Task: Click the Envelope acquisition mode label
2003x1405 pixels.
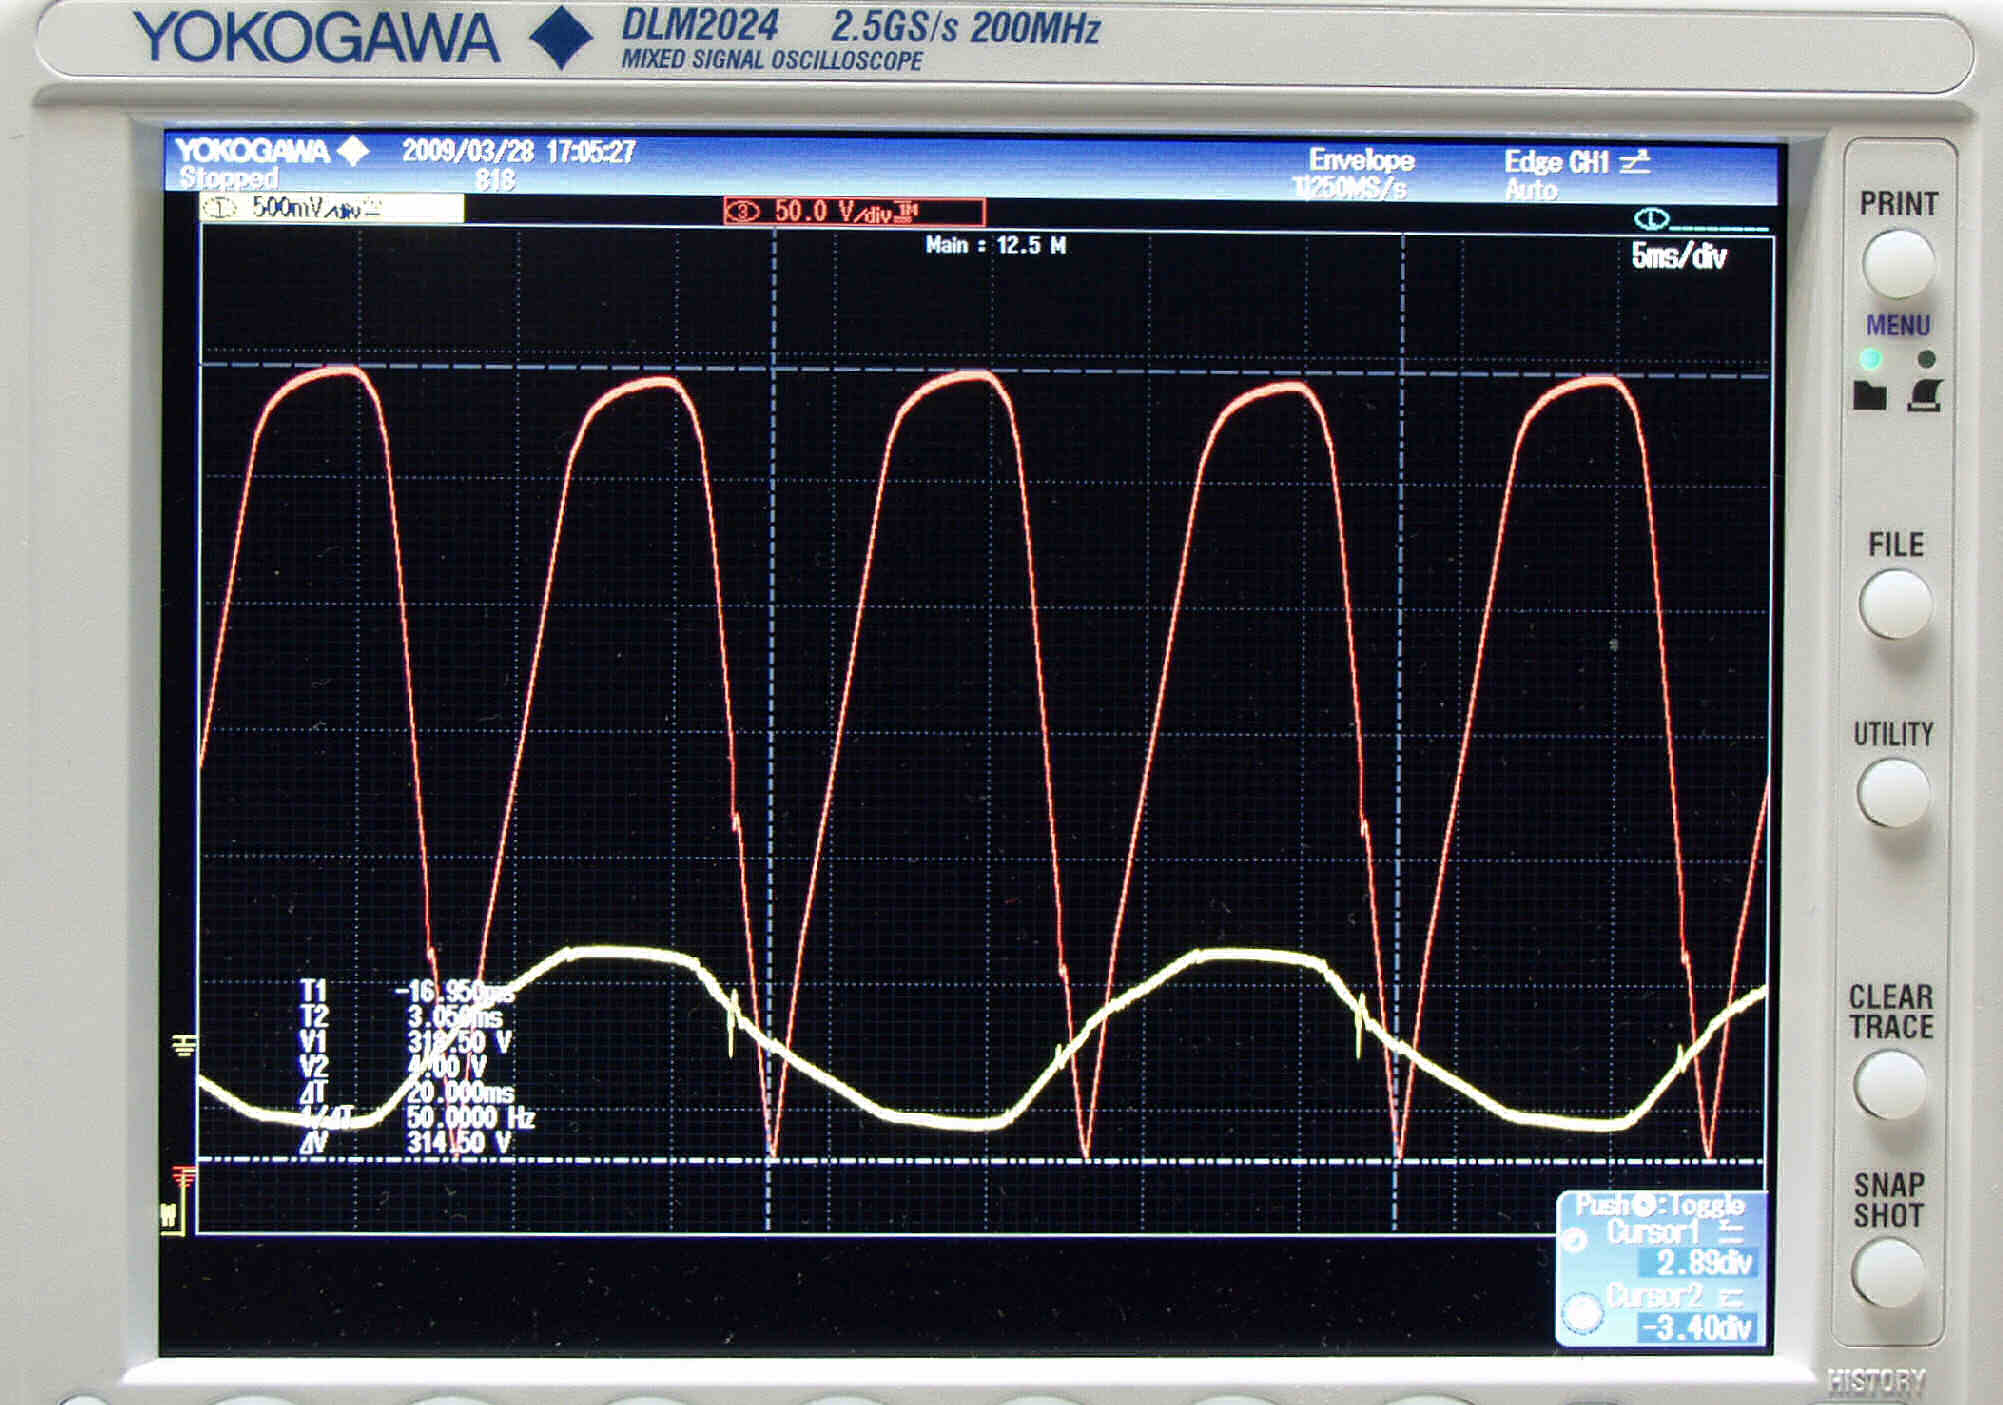Action: point(1361,160)
